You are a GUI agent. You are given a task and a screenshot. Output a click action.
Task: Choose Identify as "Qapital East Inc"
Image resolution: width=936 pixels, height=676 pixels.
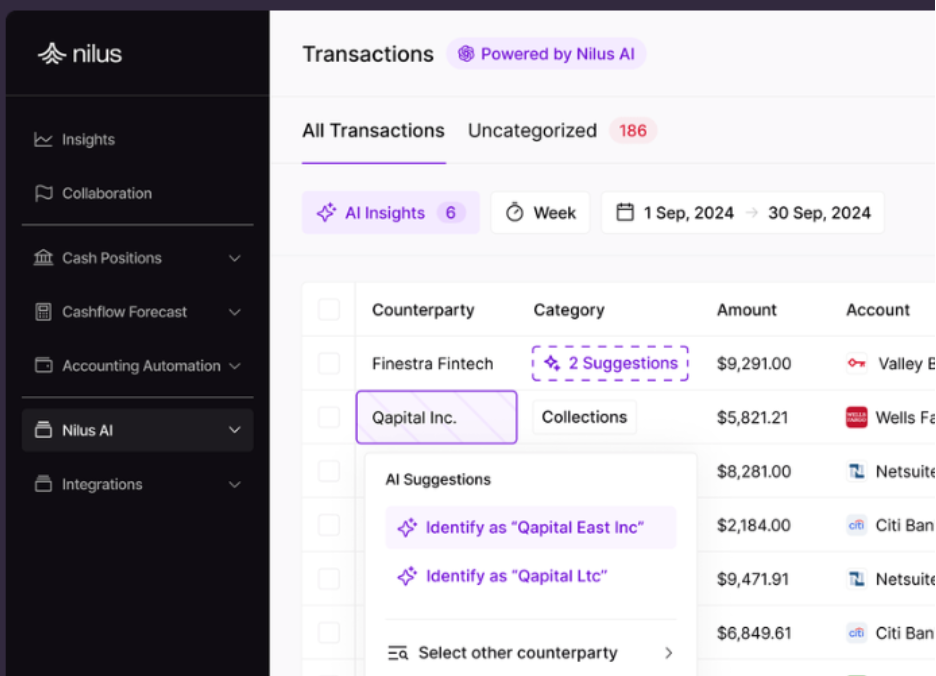tap(531, 527)
